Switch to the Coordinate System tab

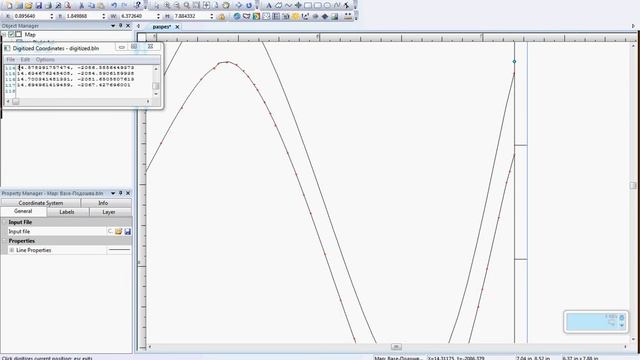40,203
